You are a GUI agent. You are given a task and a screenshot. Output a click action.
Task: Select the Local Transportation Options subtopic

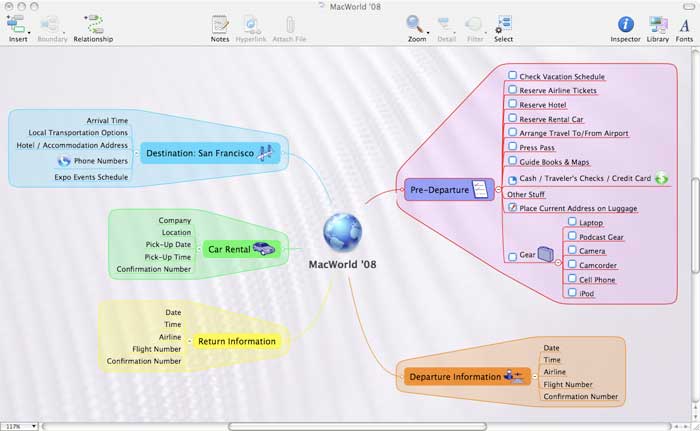(x=78, y=133)
